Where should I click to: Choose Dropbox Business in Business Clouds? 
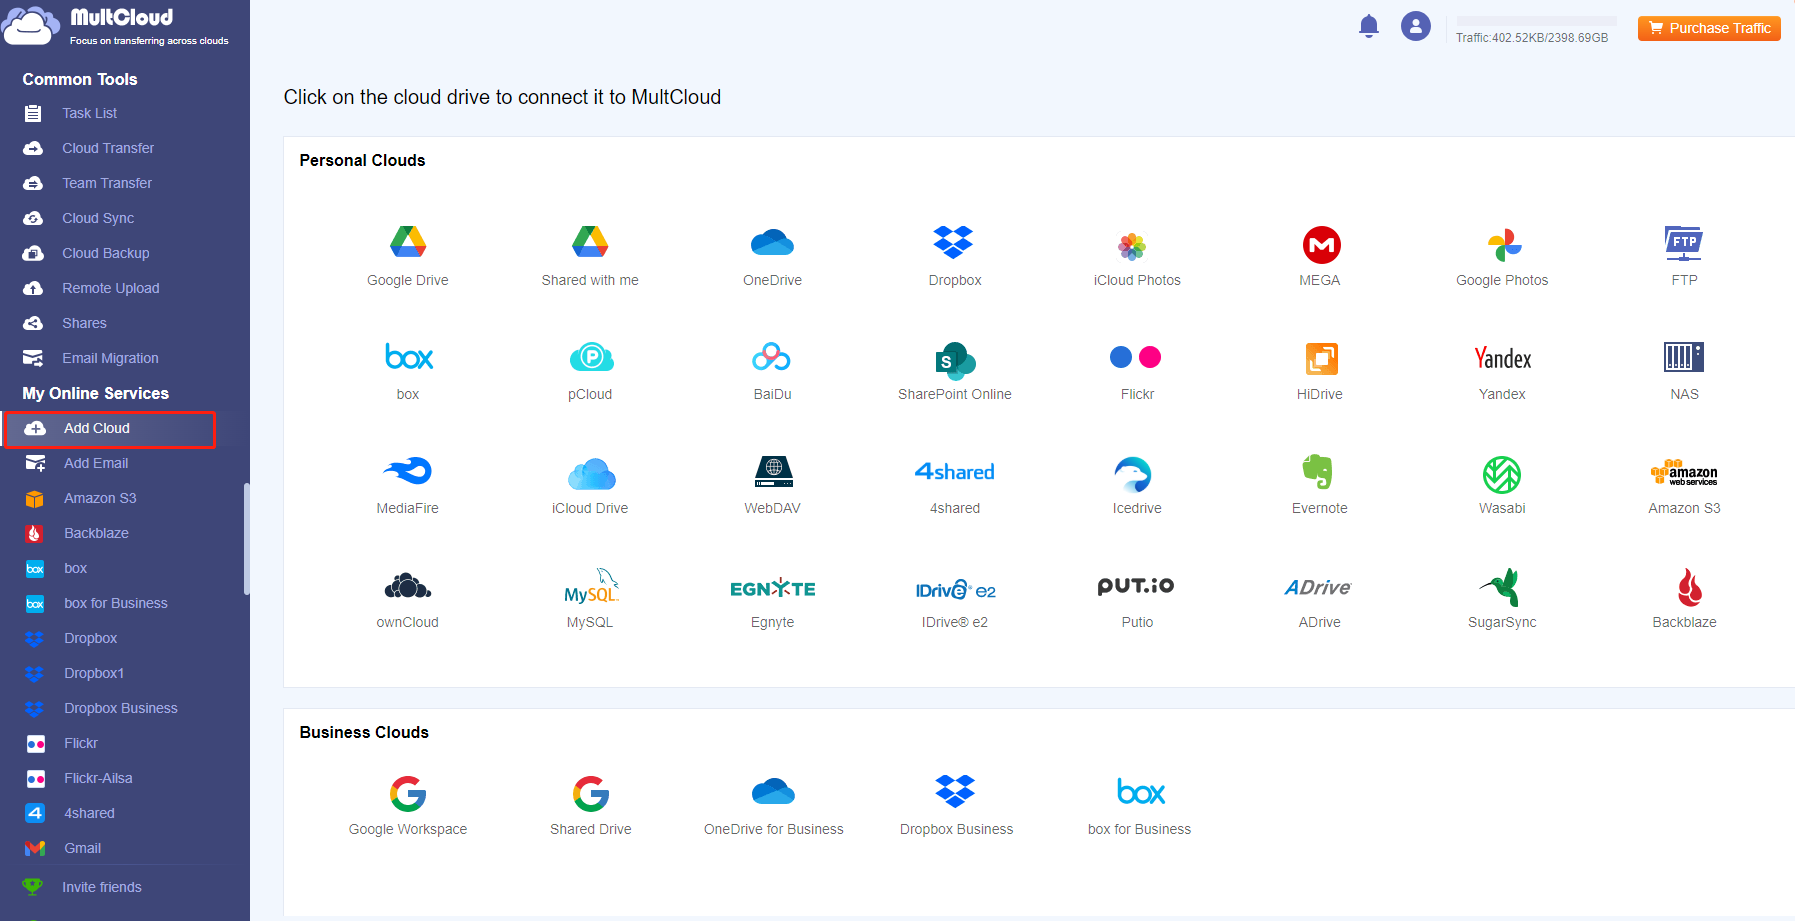[955, 791]
